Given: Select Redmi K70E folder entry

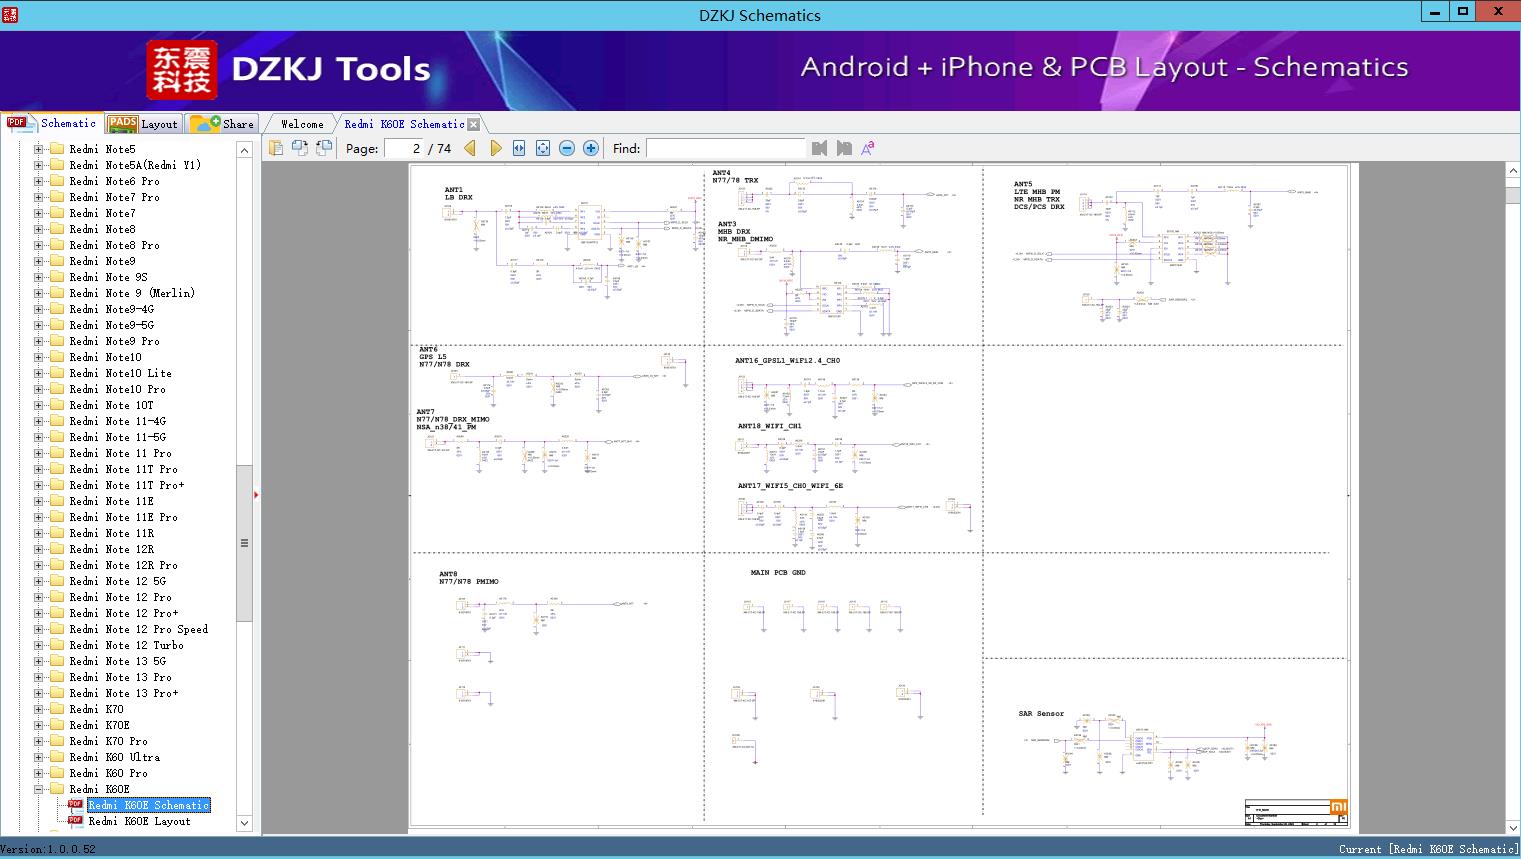Looking at the screenshot, I should click(99, 725).
